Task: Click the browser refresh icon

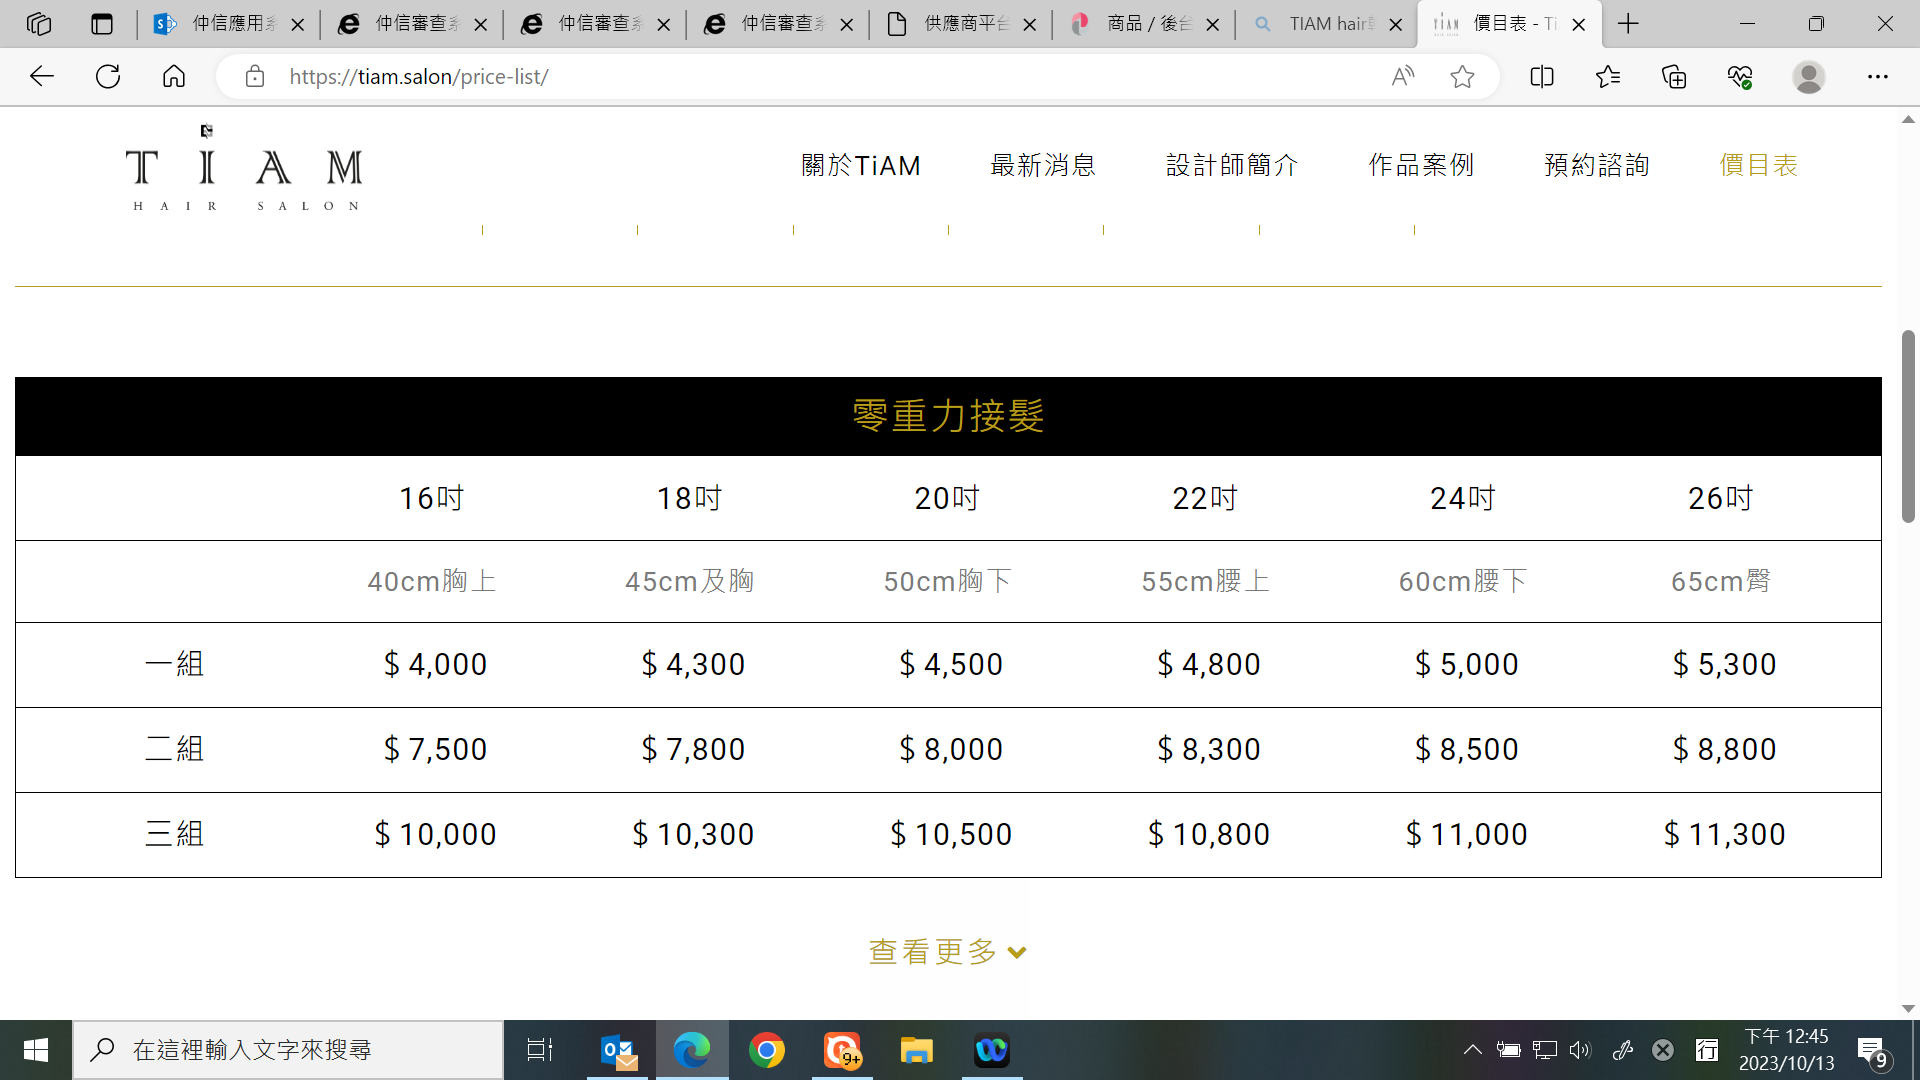Action: (x=108, y=76)
